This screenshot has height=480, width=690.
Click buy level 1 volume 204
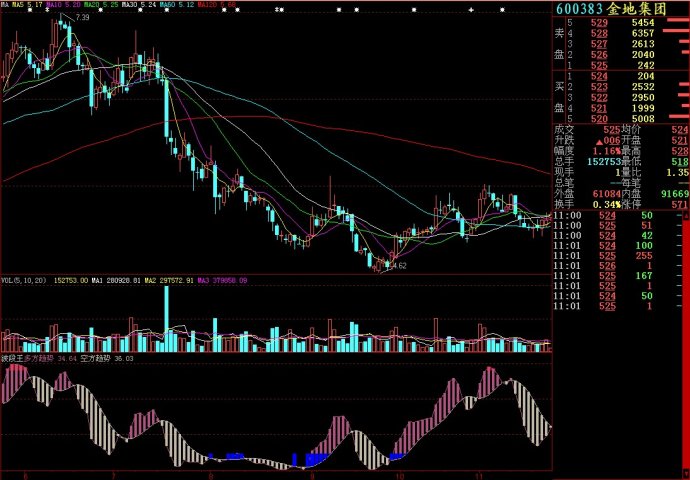point(646,76)
